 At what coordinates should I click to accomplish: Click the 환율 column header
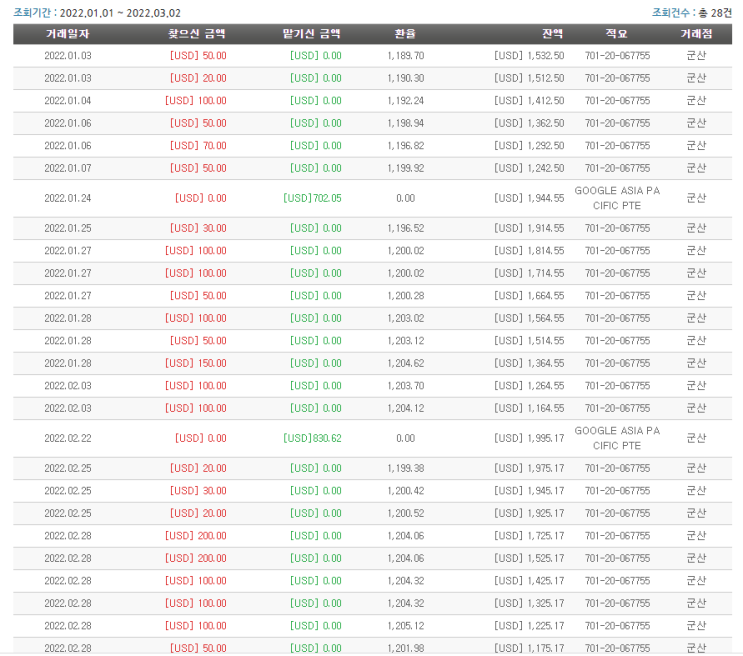click(405, 34)
